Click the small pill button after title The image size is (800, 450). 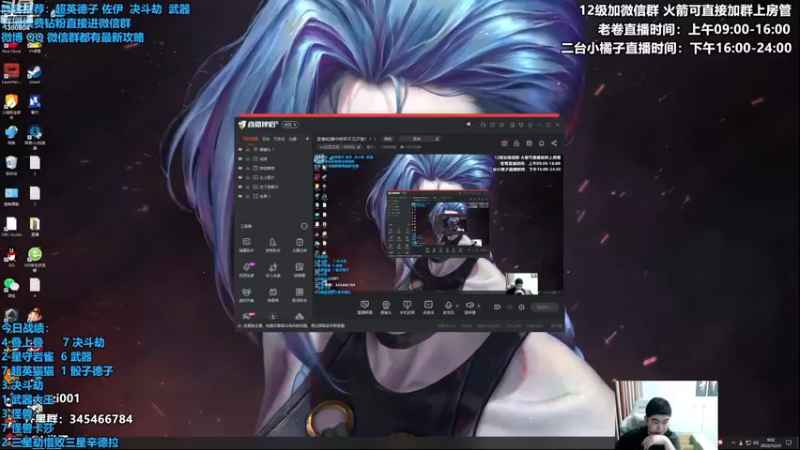(x=388, y=139)
